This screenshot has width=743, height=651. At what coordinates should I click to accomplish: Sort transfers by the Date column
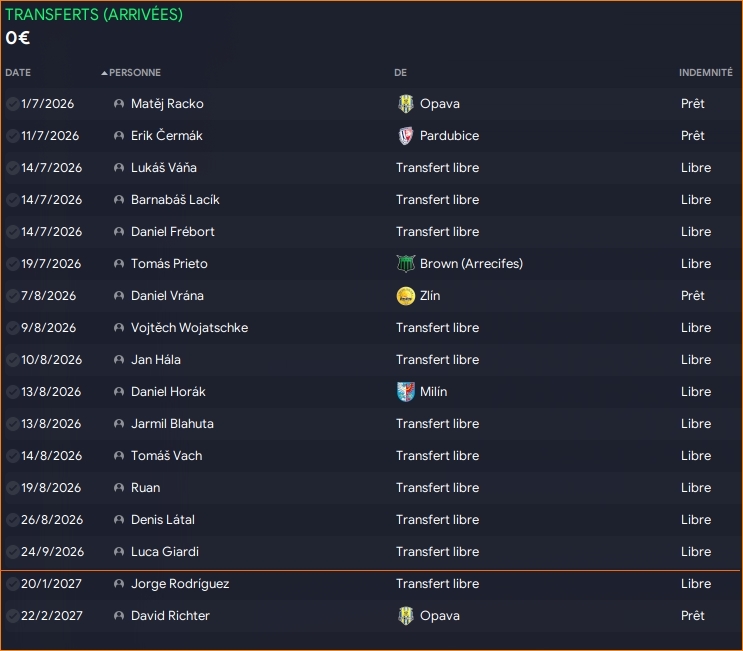[18, 73]
